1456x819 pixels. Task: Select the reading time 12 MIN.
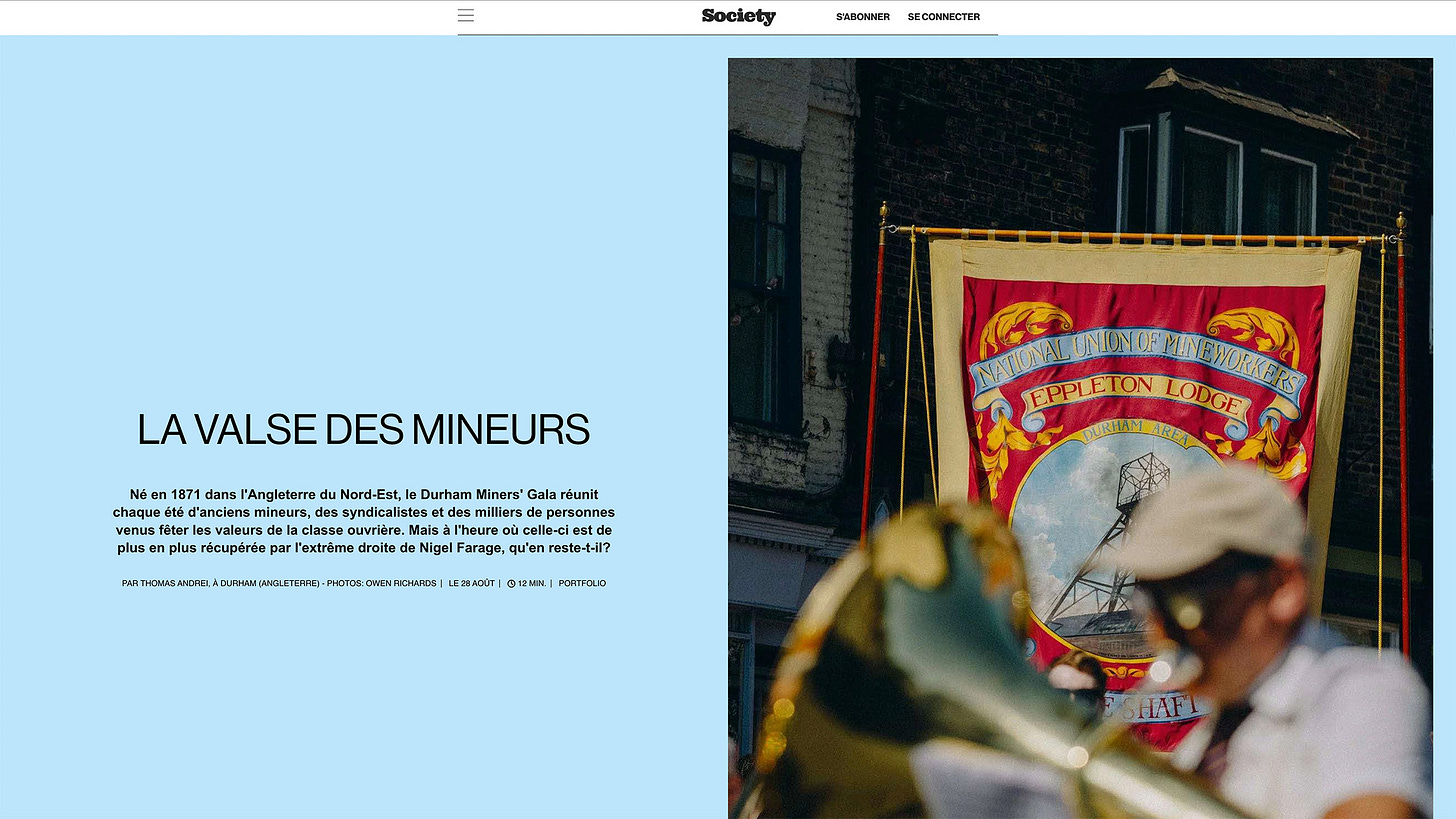[x=532, y=583]
